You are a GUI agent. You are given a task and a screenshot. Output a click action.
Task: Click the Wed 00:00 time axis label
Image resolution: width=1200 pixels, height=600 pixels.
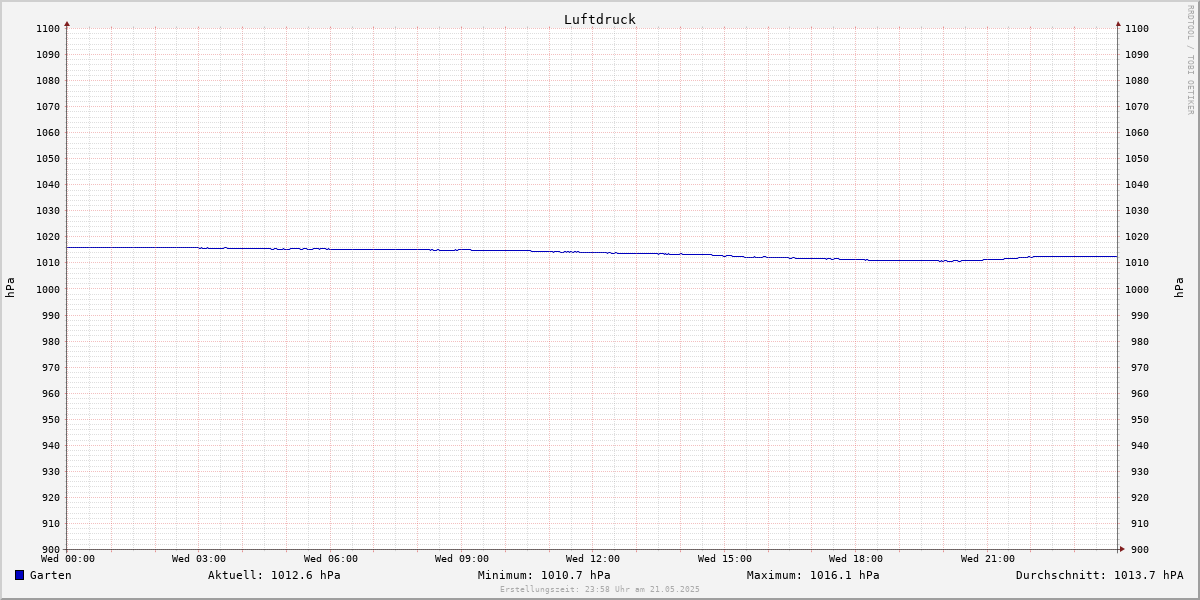click(x=68, y=559)
